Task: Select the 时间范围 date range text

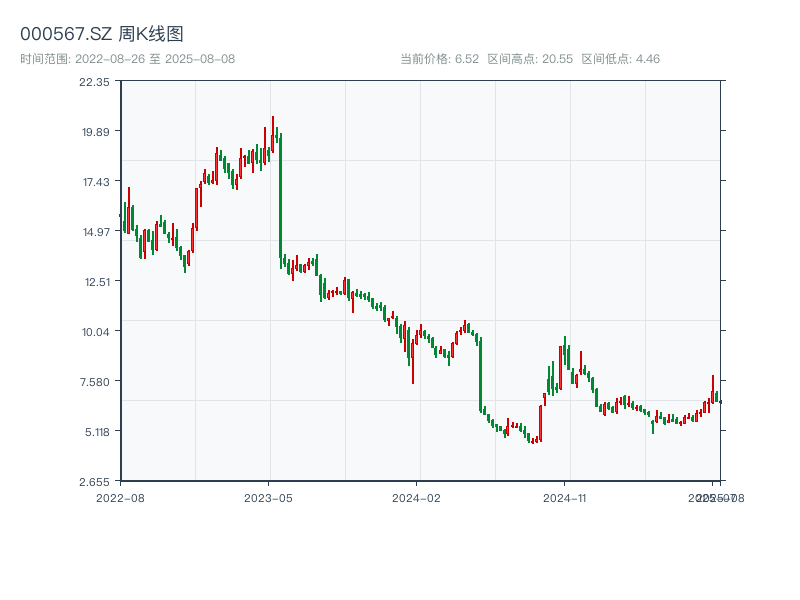Action: point(127,59)
